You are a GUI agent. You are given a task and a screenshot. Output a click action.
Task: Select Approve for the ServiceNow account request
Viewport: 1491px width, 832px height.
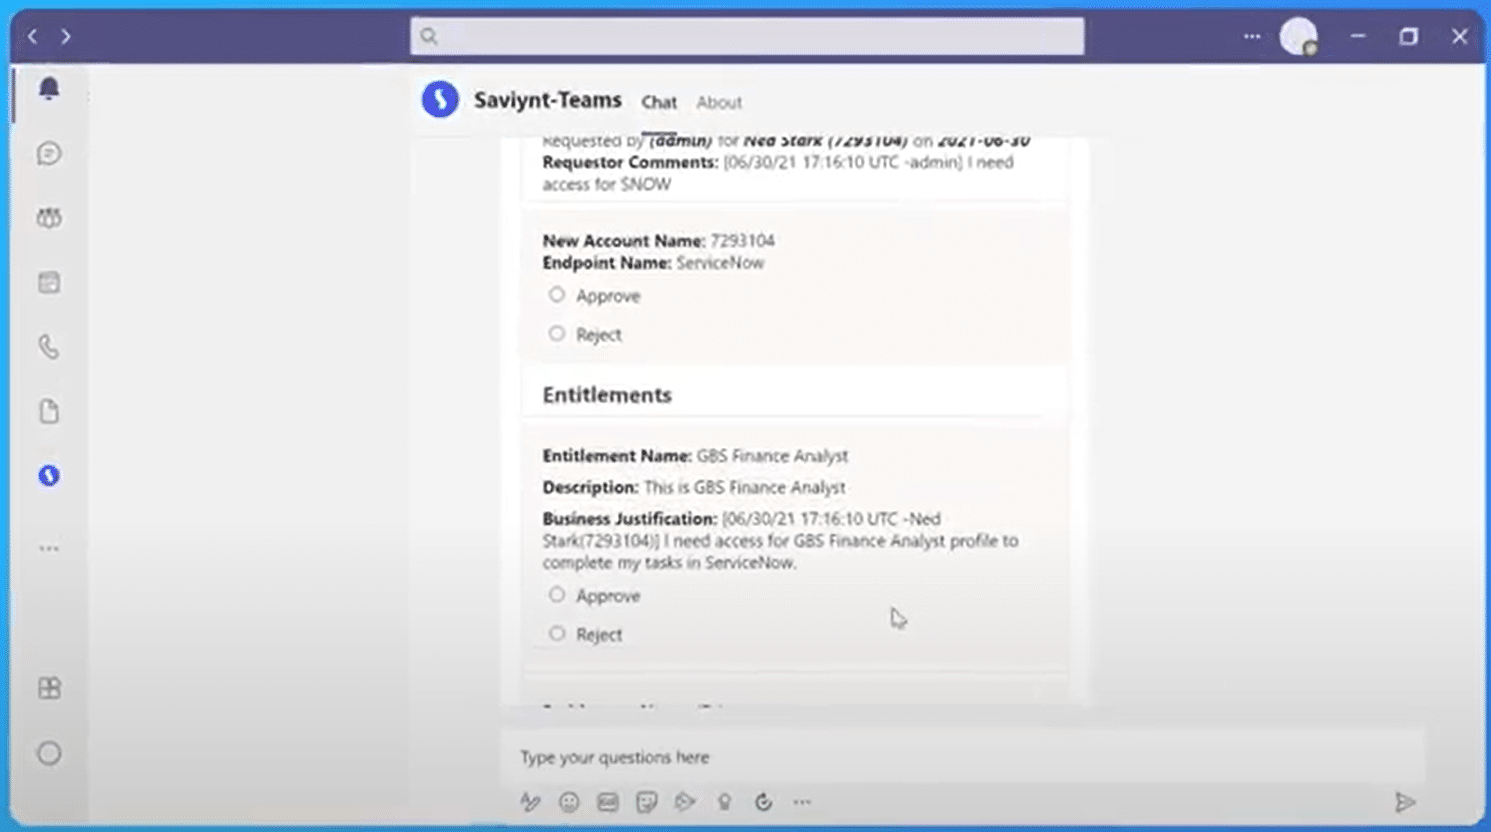pyautogui.click(x=557, y=294)
